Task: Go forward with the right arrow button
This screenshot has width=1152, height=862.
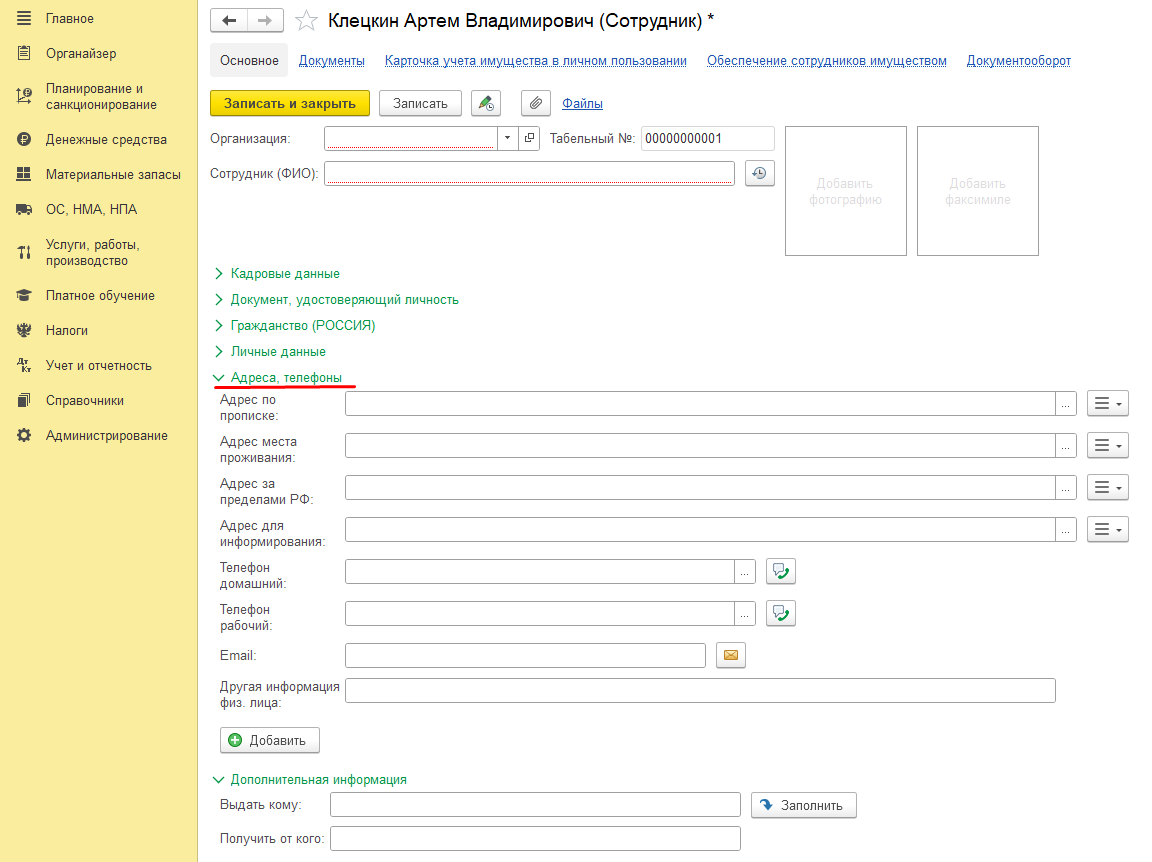Action: [265, 21]
